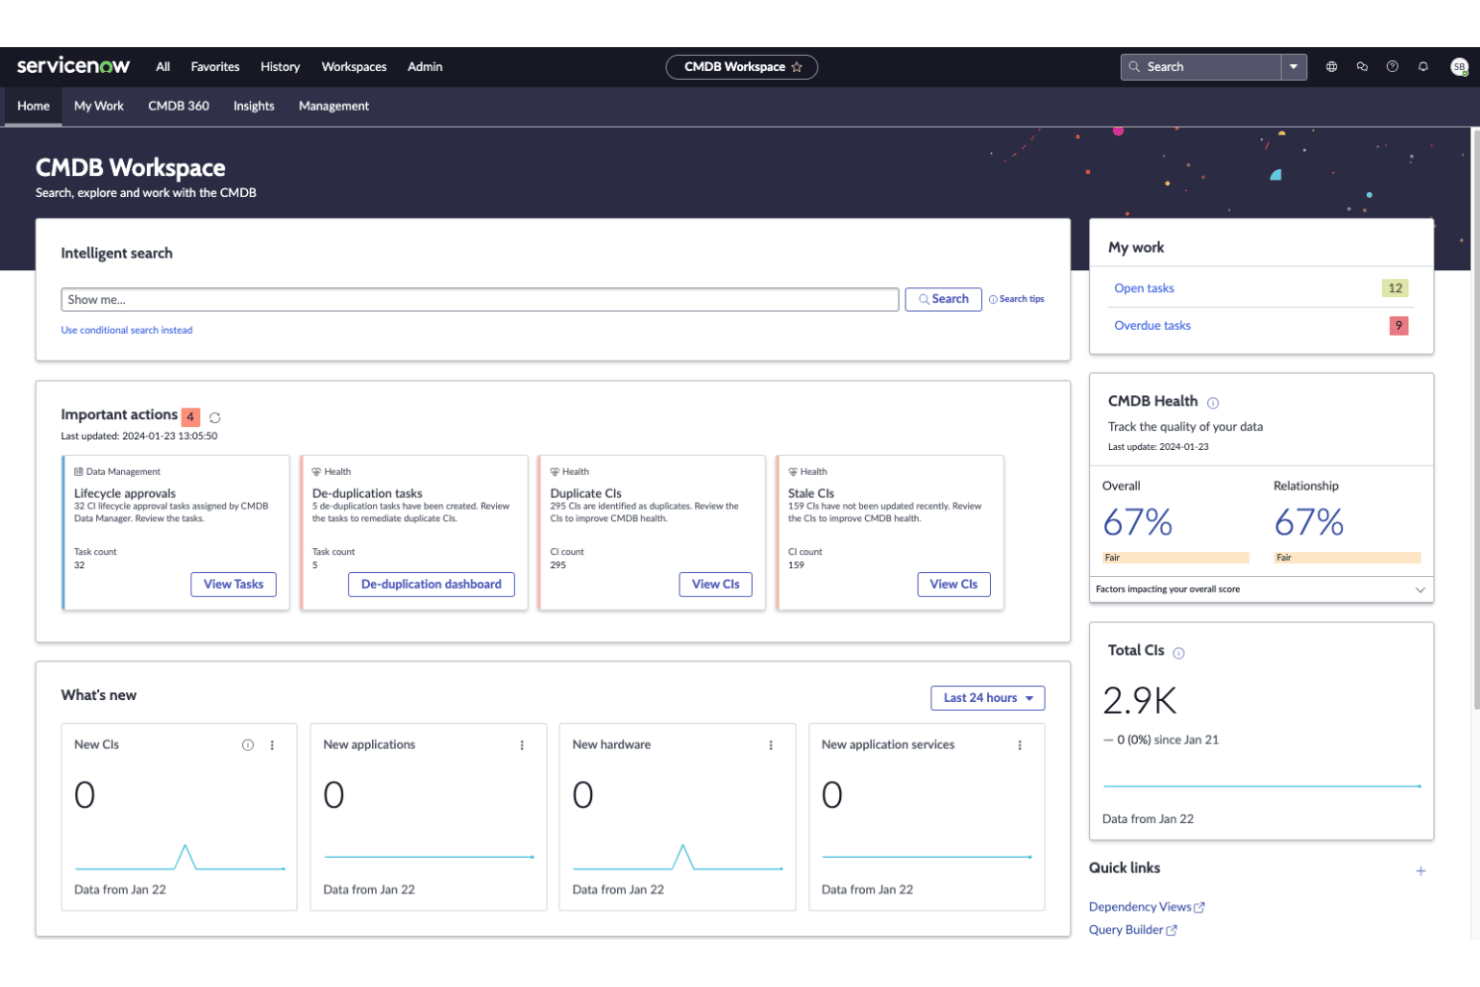Select the Home tab
Image resolution: width=1480 pixels, height=987 pixels.
pos(33,106)
